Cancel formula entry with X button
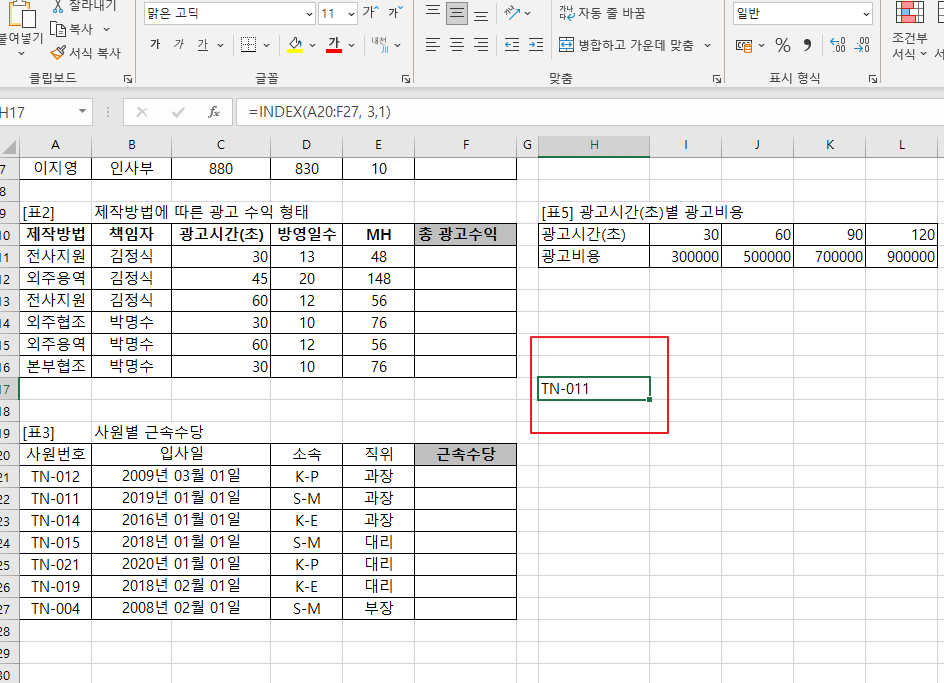Image resolution: width=944 pixels, height=683 pixels. (142, 112)
